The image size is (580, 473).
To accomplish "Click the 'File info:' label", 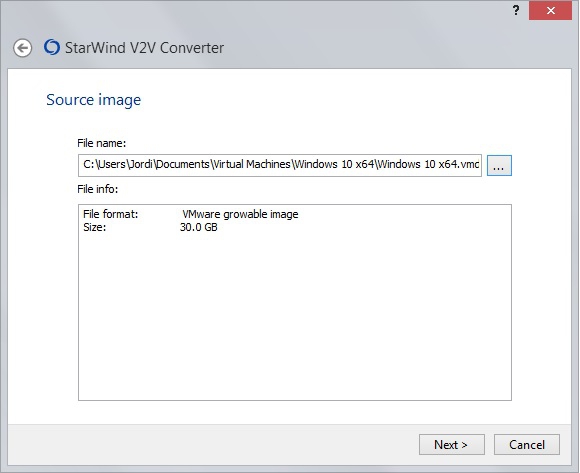I will (97, 189).
